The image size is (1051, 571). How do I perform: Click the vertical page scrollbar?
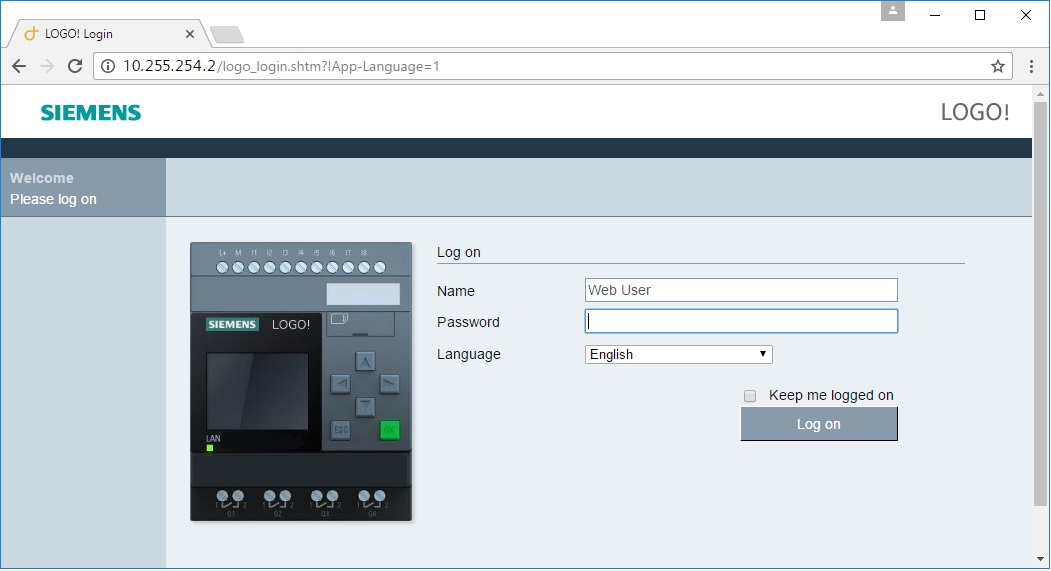click(1040, 302)
